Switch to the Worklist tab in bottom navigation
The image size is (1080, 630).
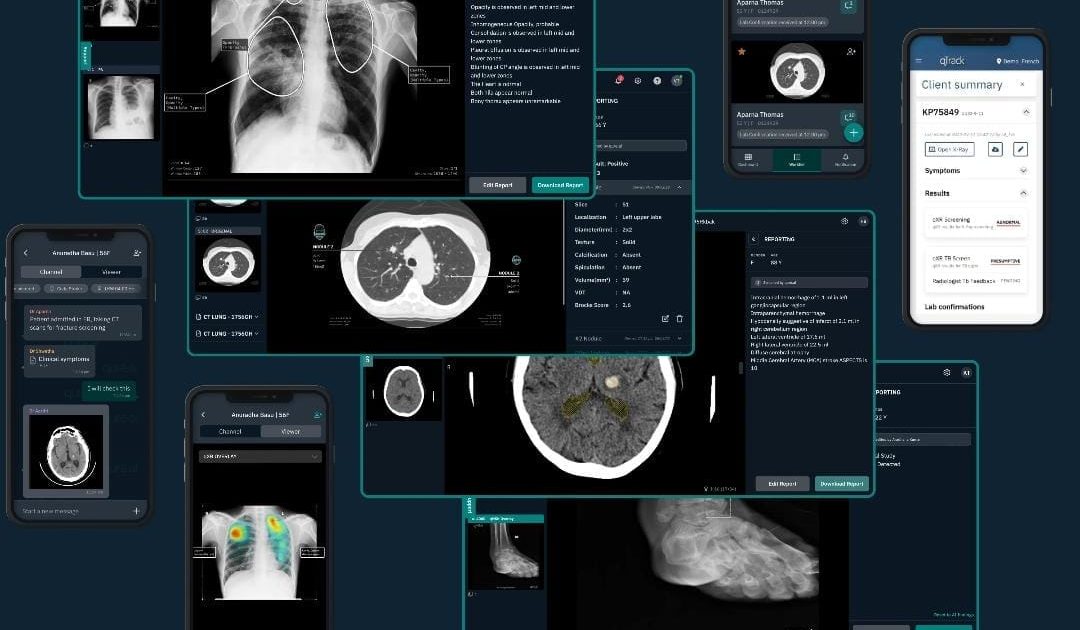pos(797,159)
